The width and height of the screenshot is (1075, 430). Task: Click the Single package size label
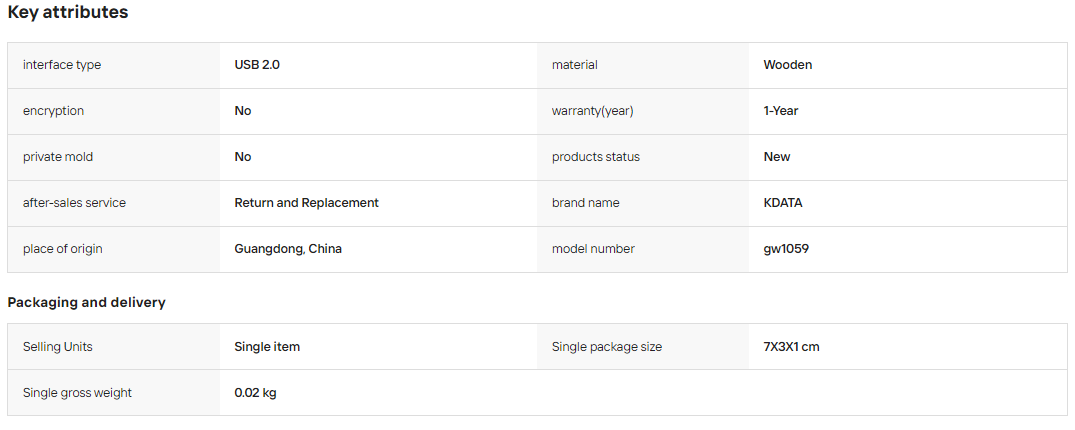(607, 347)
